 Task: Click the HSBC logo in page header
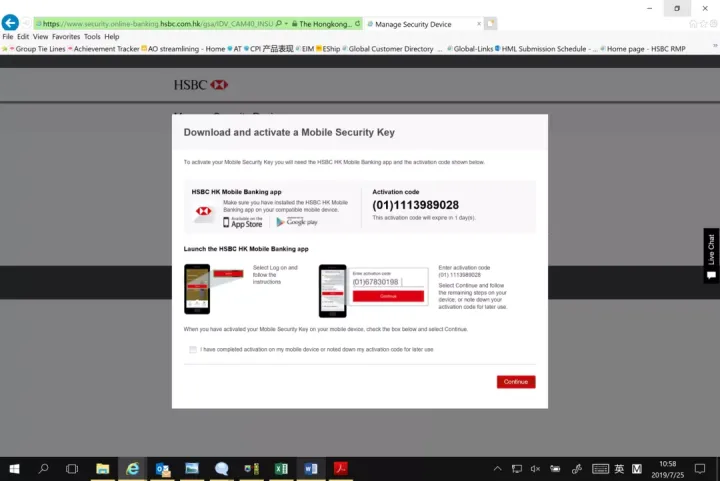(x=201, y=85)
